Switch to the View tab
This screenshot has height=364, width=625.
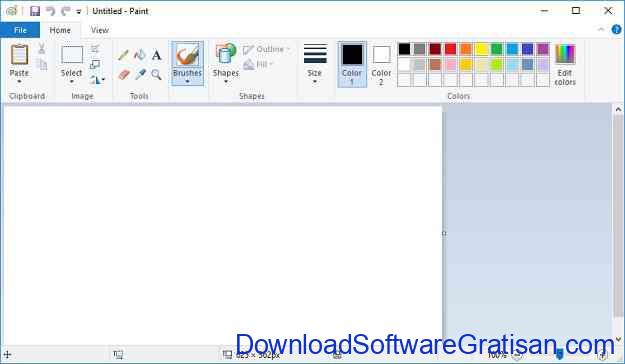click(100, 30)
